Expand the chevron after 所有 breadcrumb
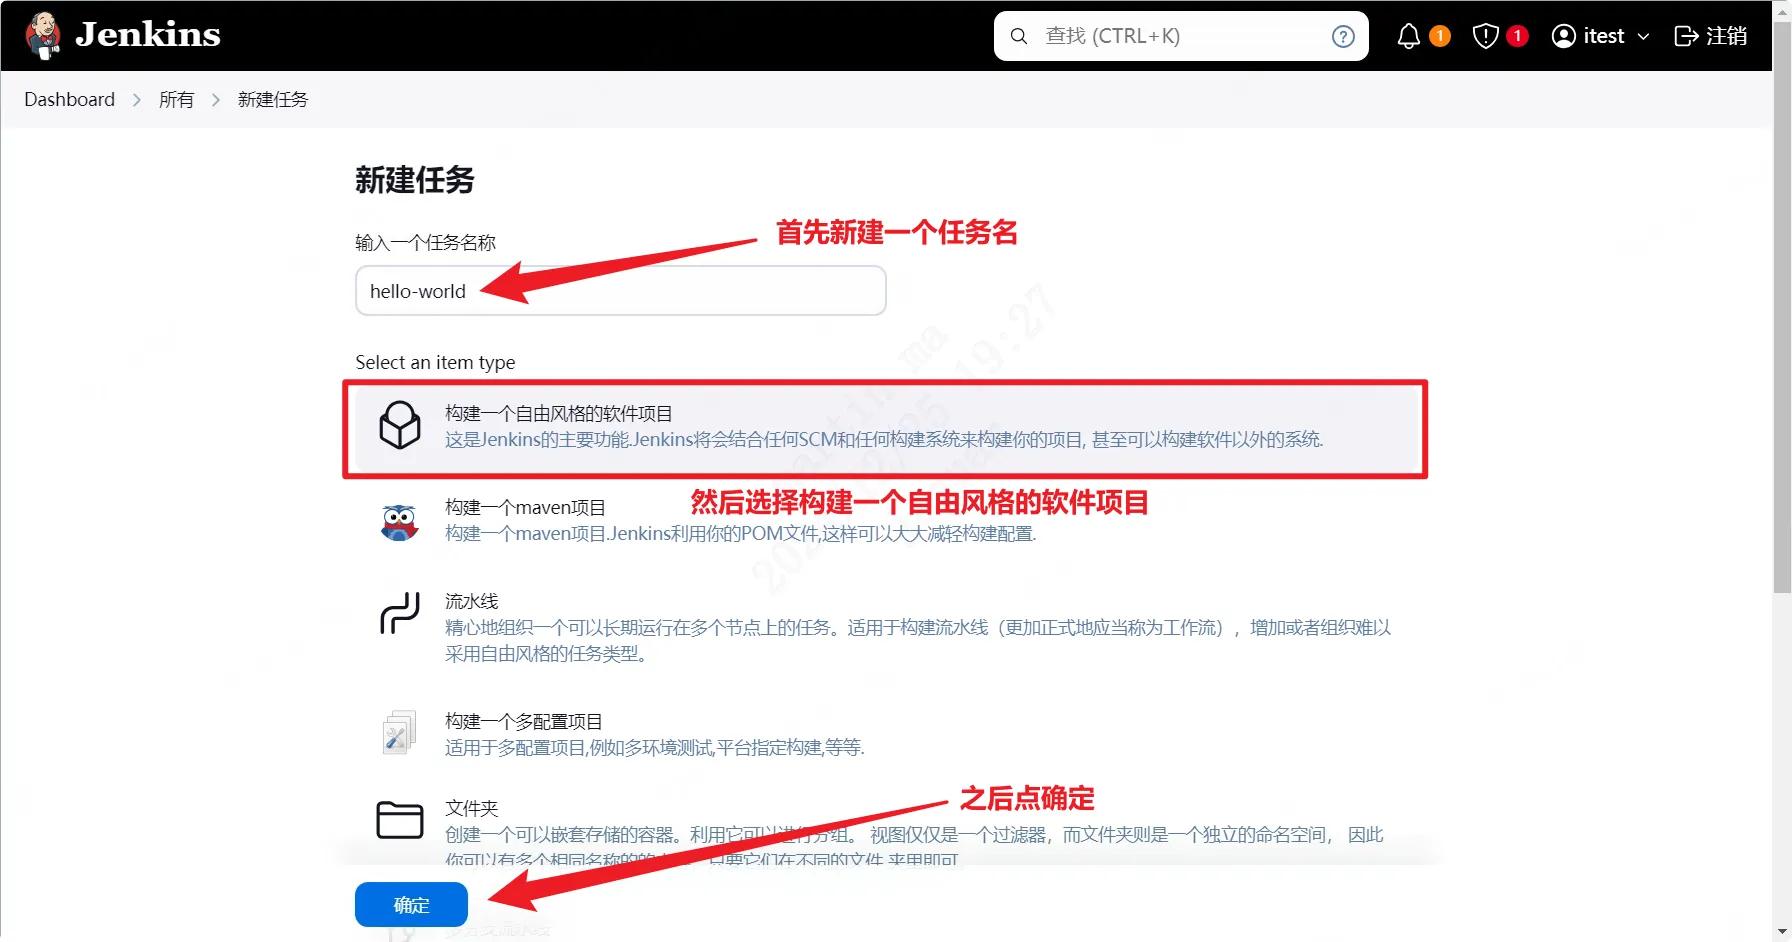 (x=215, y=100)
